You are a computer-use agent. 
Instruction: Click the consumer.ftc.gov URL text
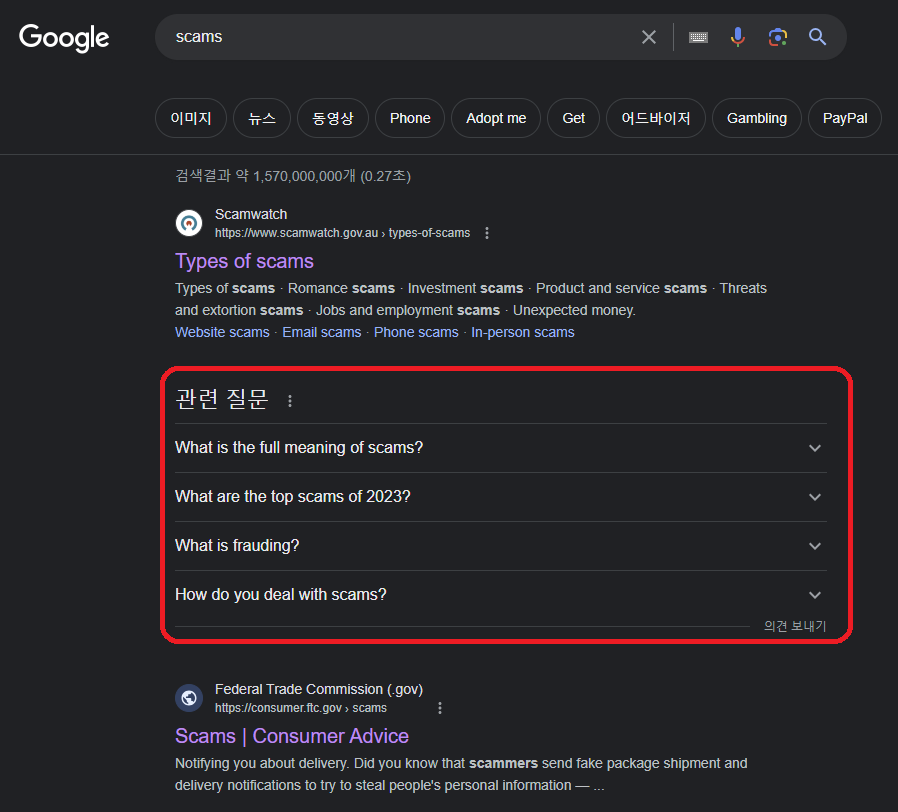point(301,708)
